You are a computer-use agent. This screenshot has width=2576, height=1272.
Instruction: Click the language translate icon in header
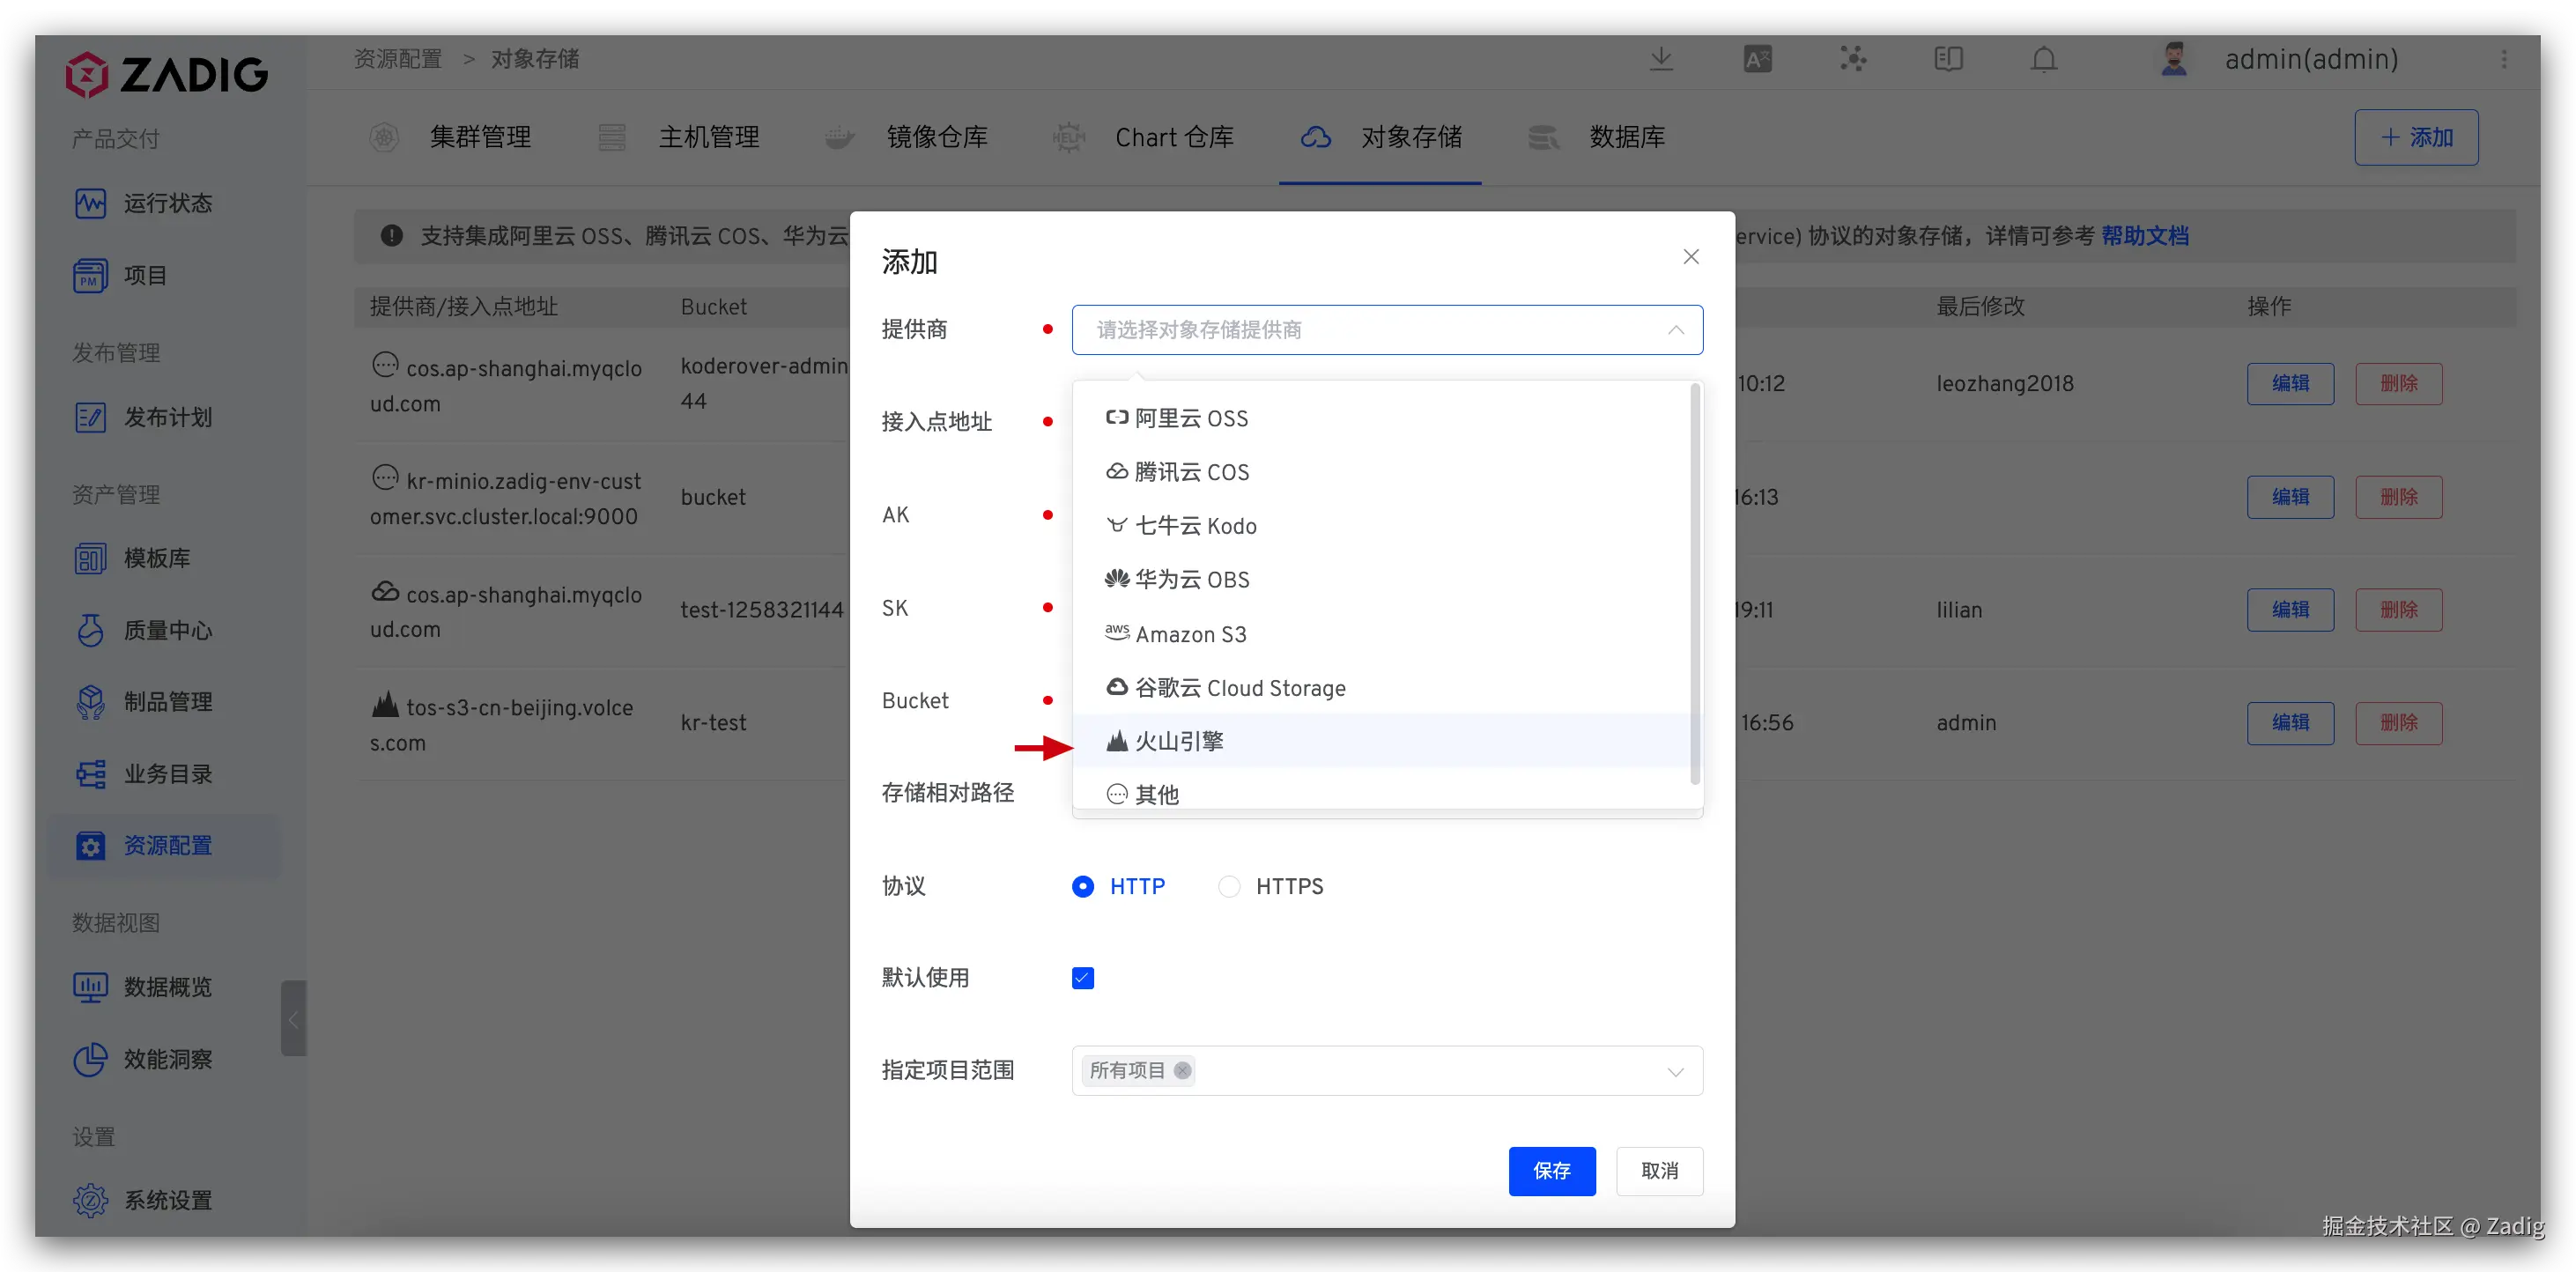click(1757, 59)
